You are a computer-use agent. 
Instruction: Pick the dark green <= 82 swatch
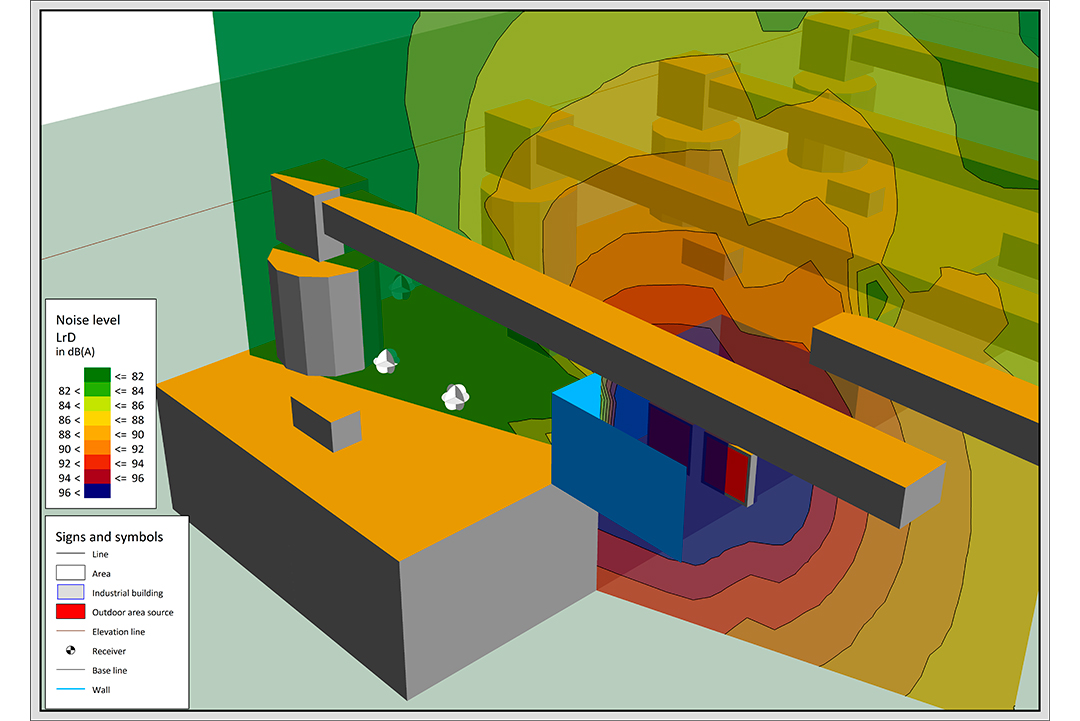pyautogui.click(x=97, y=376)
